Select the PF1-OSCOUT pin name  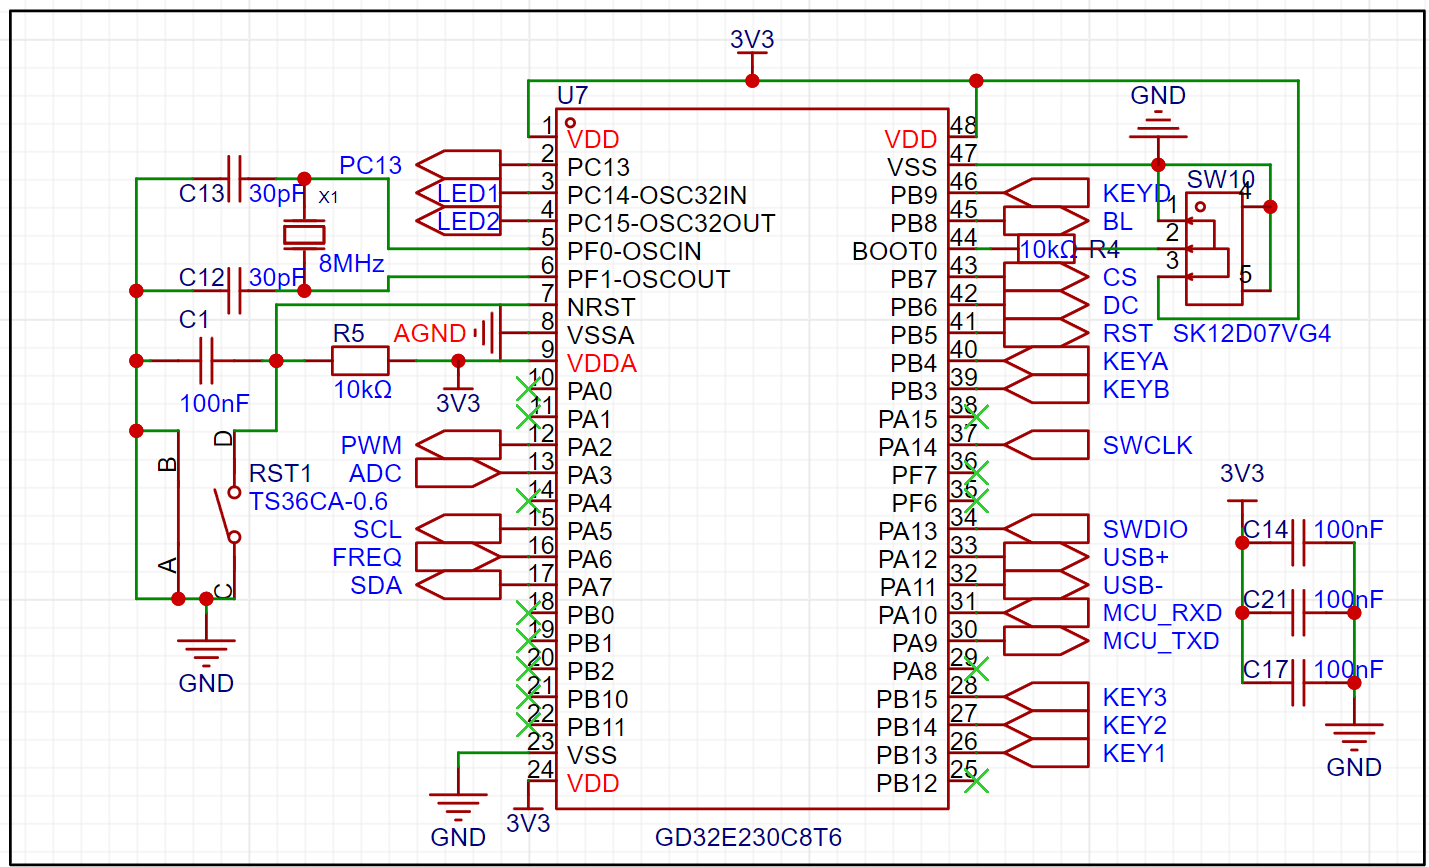[x=648, y=279]
